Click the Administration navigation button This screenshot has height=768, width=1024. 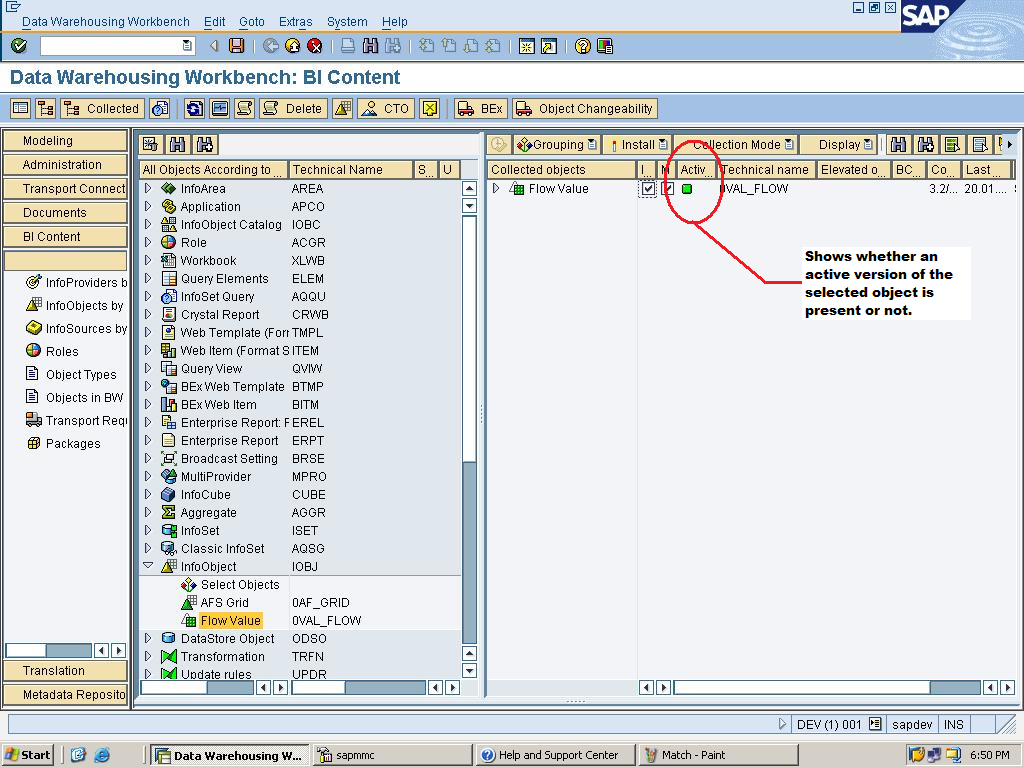(65, 165)
